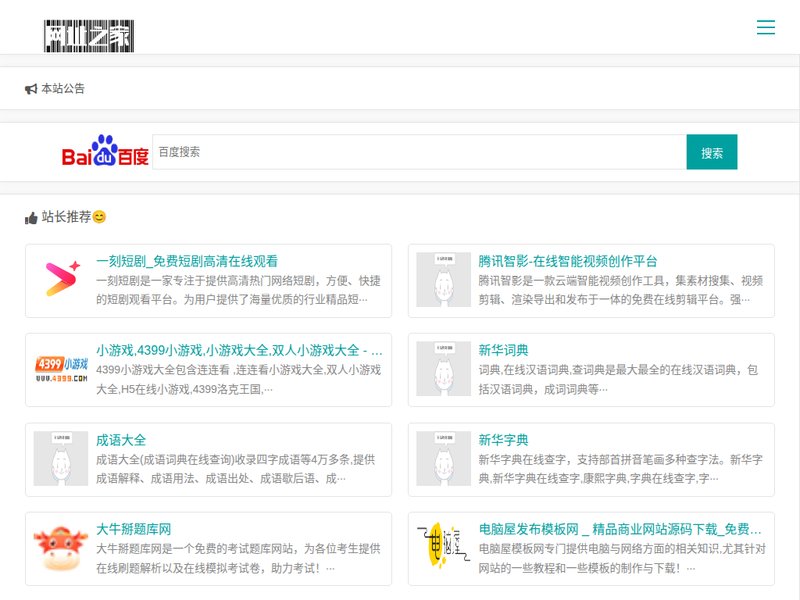800x600 pixels.
Task: Click the 站长推荐 heading text
Action: 66,217
